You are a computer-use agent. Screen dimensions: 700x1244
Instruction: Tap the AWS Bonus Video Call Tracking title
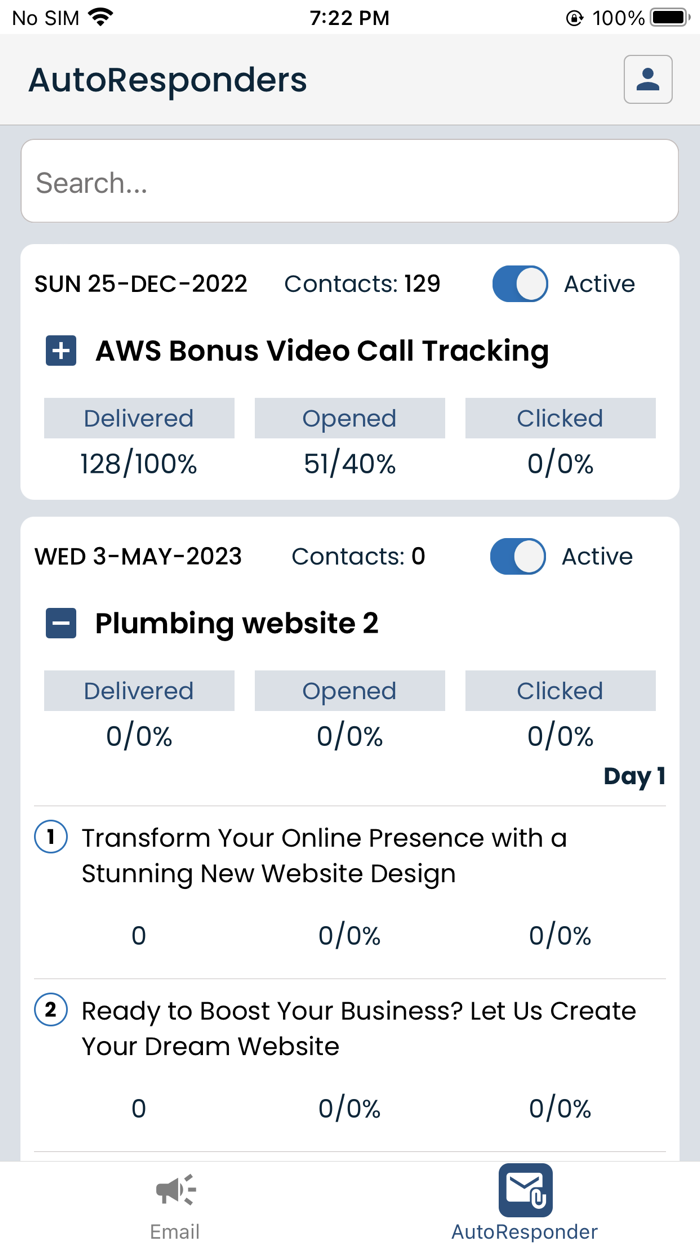[322, 351]
